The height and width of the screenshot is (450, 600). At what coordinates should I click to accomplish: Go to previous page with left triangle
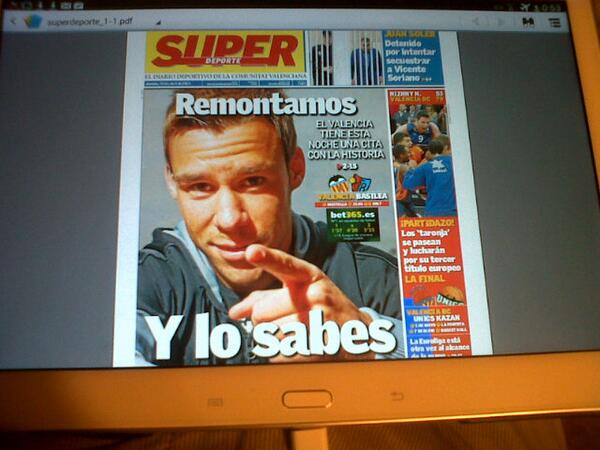pyautogui.click(x=476, y=21)
